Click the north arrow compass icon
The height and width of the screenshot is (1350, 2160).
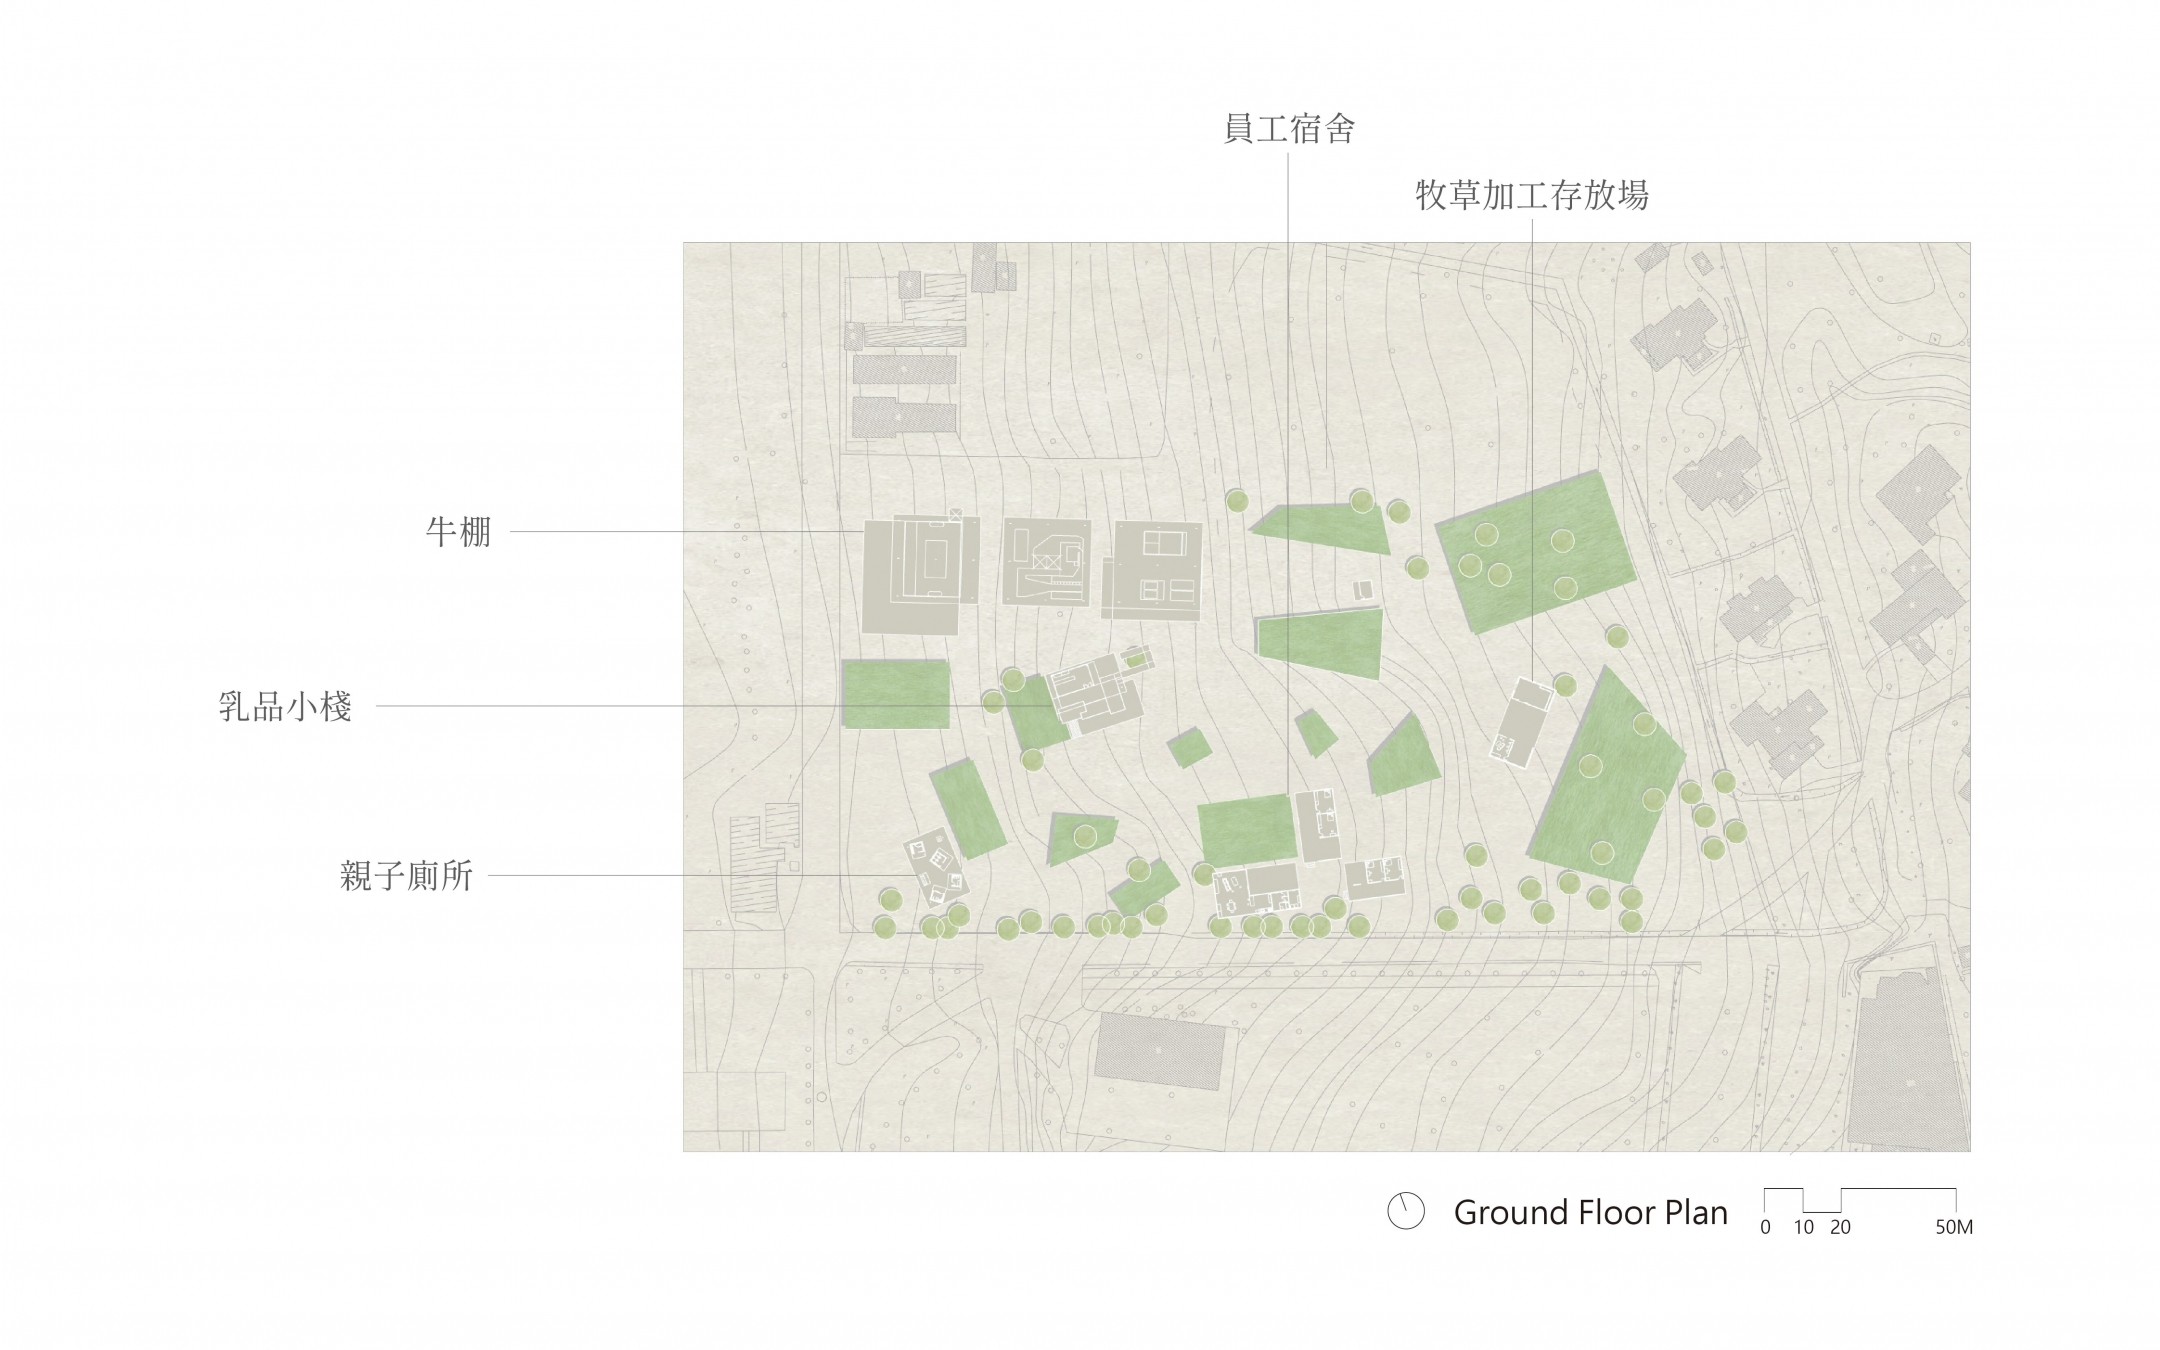point(1406,1212)
